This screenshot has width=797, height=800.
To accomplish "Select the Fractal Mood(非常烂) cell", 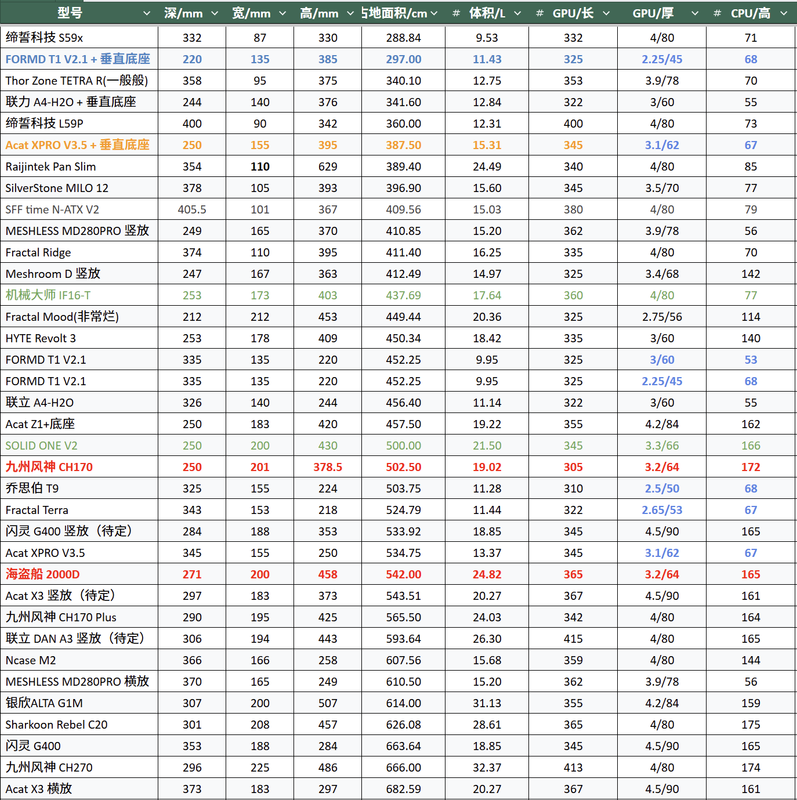I will [79, 316].
